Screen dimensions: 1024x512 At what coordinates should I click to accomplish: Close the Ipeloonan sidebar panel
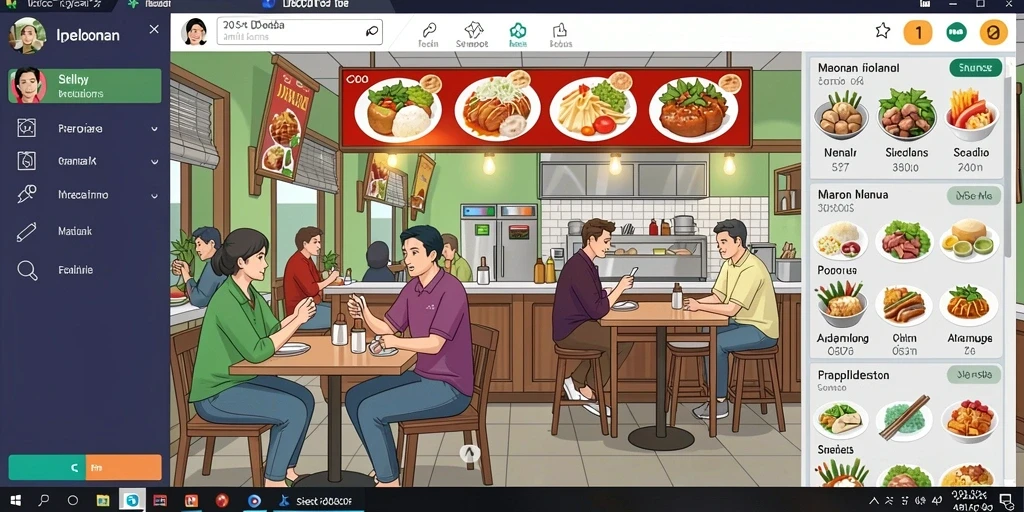point(154,29)
